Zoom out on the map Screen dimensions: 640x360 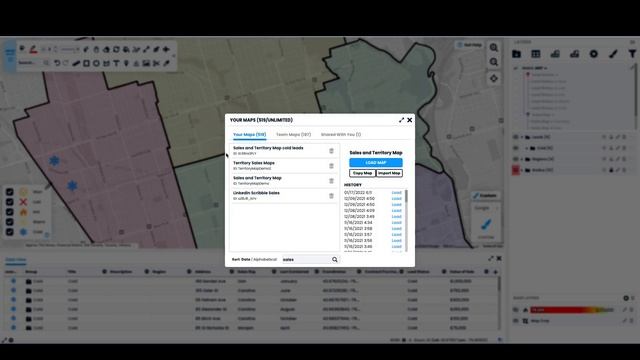[494, 62]
